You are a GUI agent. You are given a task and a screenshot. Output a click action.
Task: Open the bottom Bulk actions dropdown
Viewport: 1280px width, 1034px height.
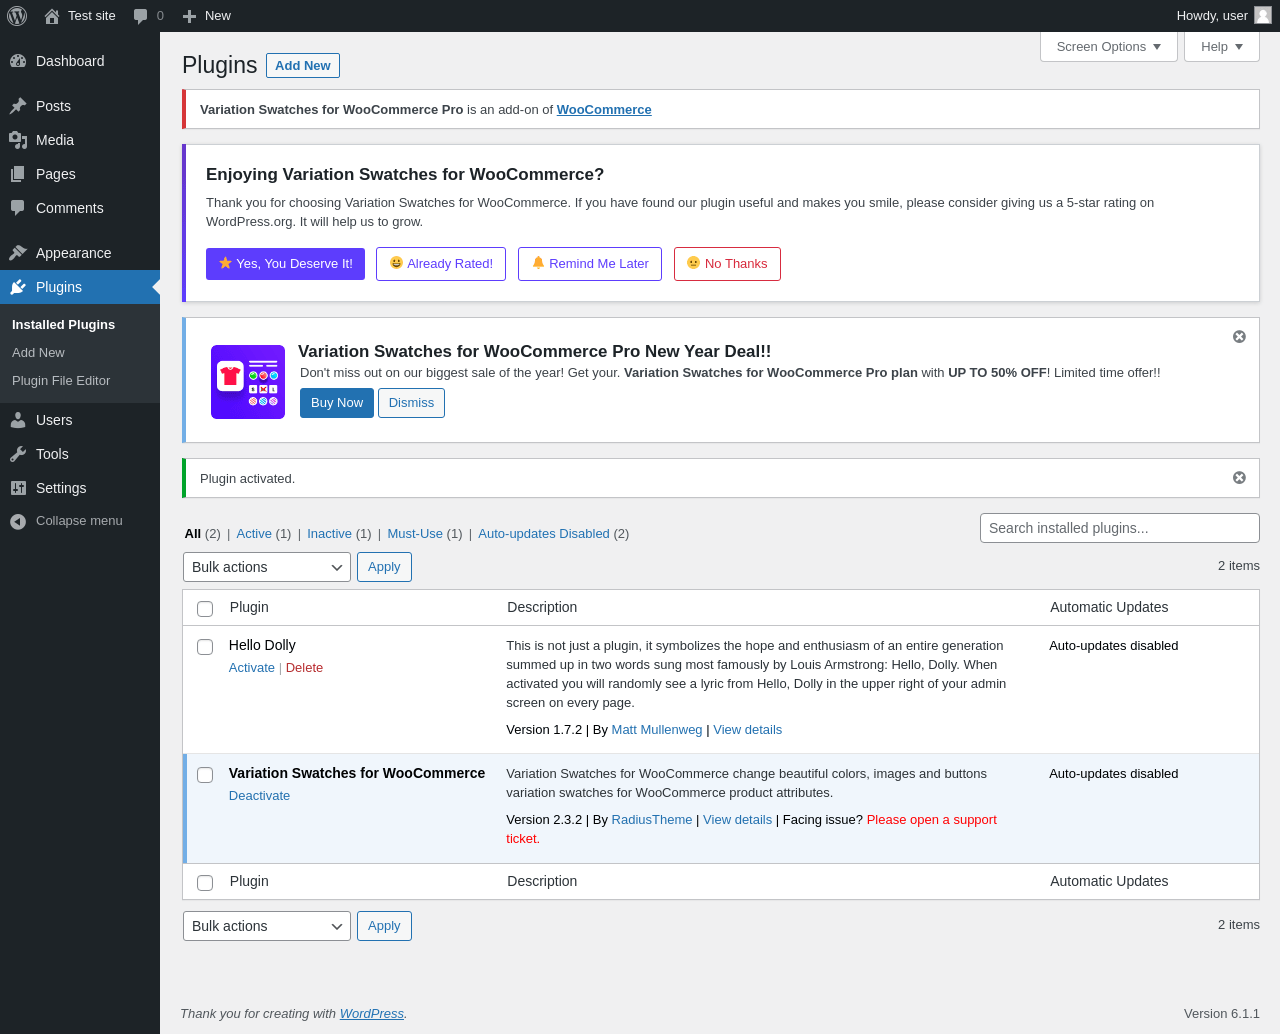click(x=267, y=926)
